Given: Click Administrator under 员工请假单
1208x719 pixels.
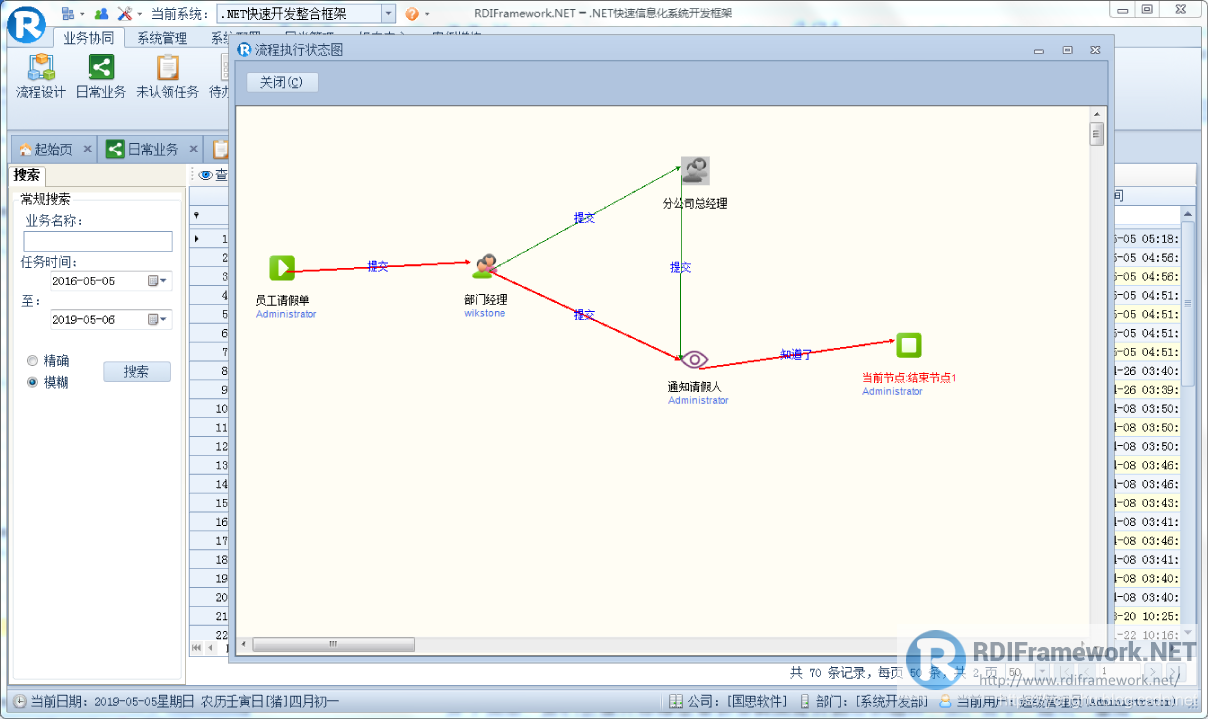Looking at the screenshot, I should (x=286, y=314).
